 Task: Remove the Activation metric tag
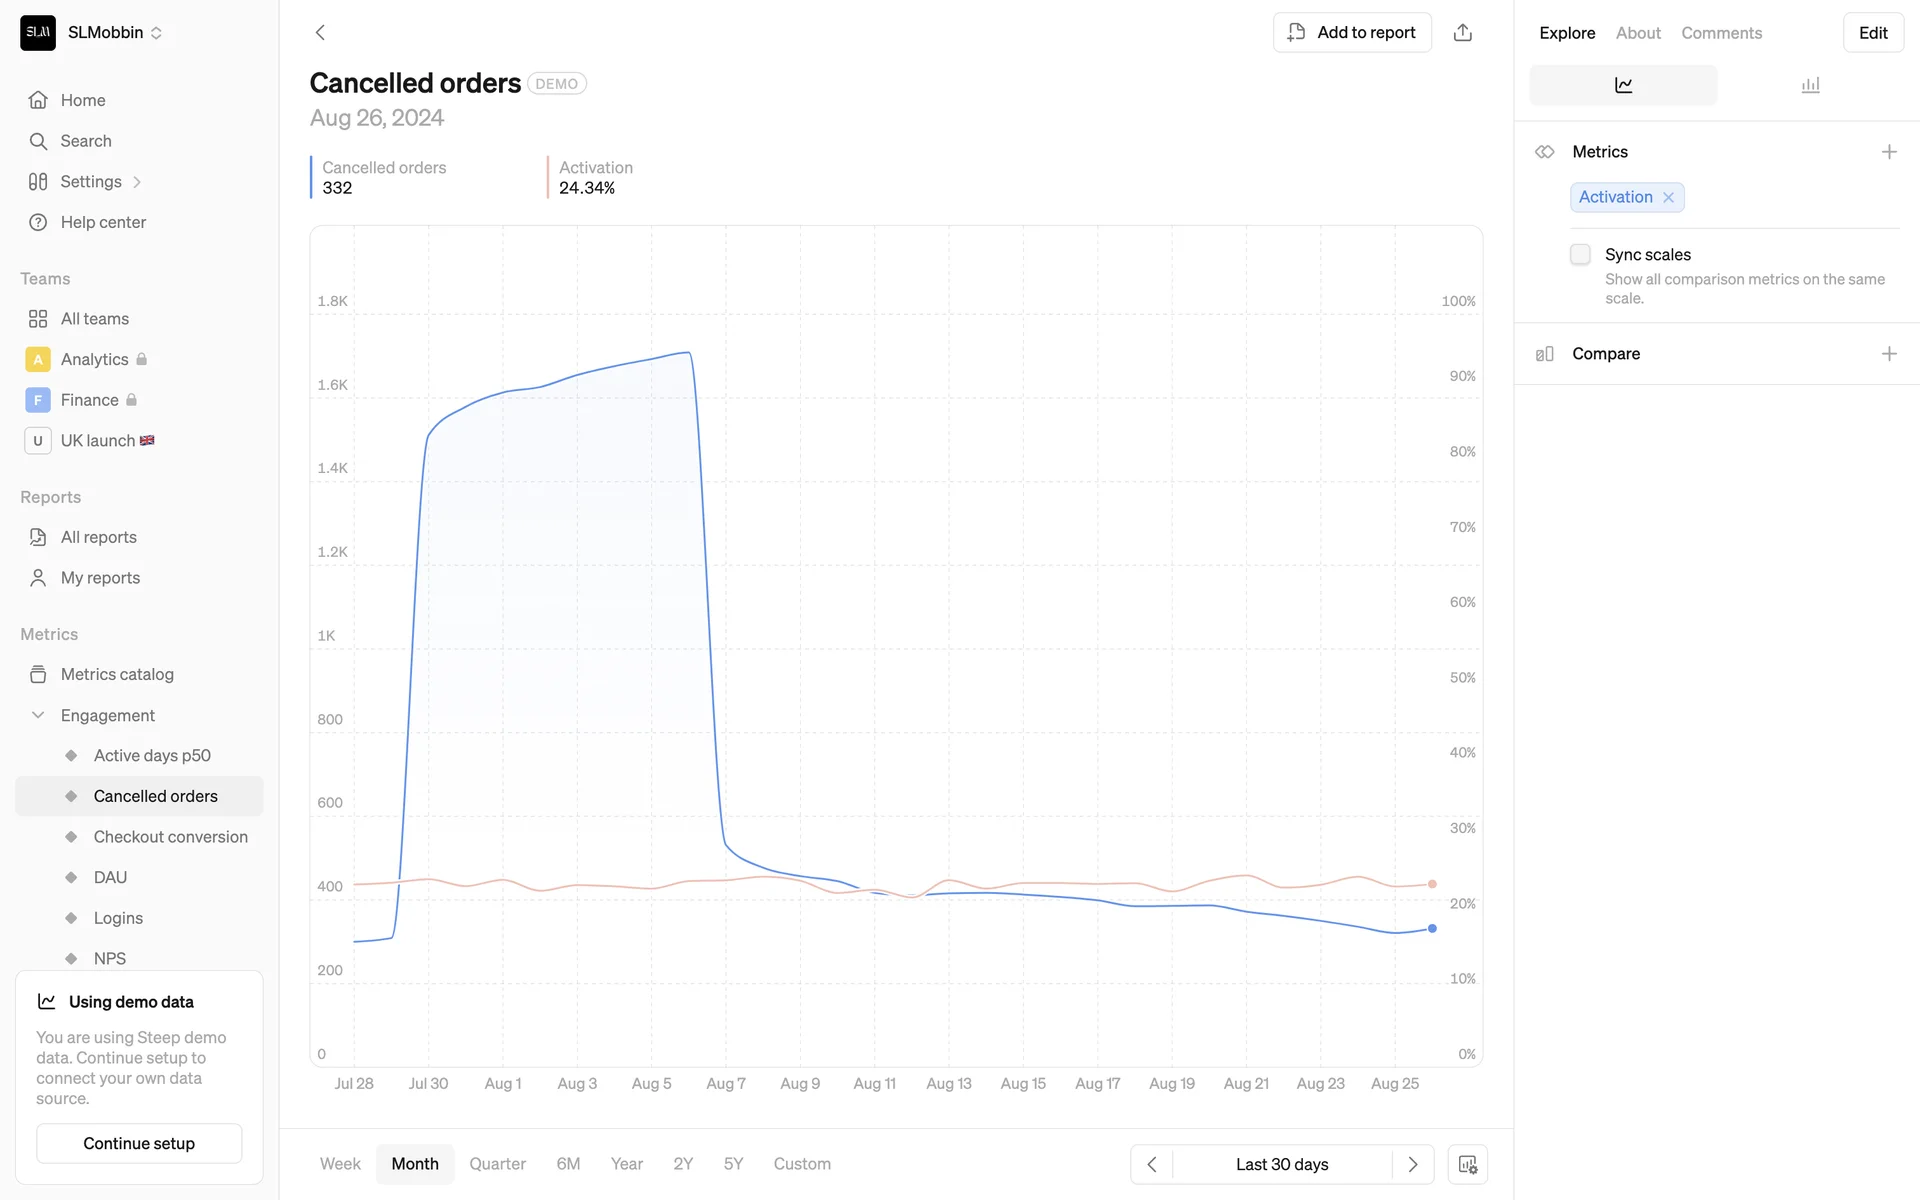(1668, 198)
